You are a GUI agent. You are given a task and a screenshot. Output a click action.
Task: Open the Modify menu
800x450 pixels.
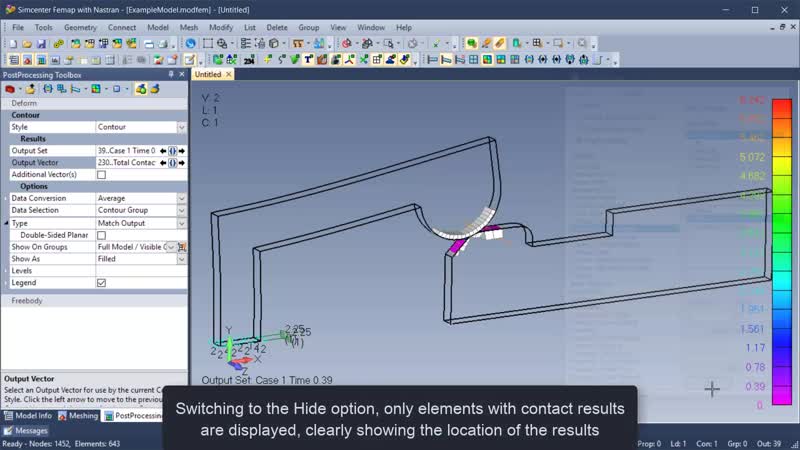(221, 28)
